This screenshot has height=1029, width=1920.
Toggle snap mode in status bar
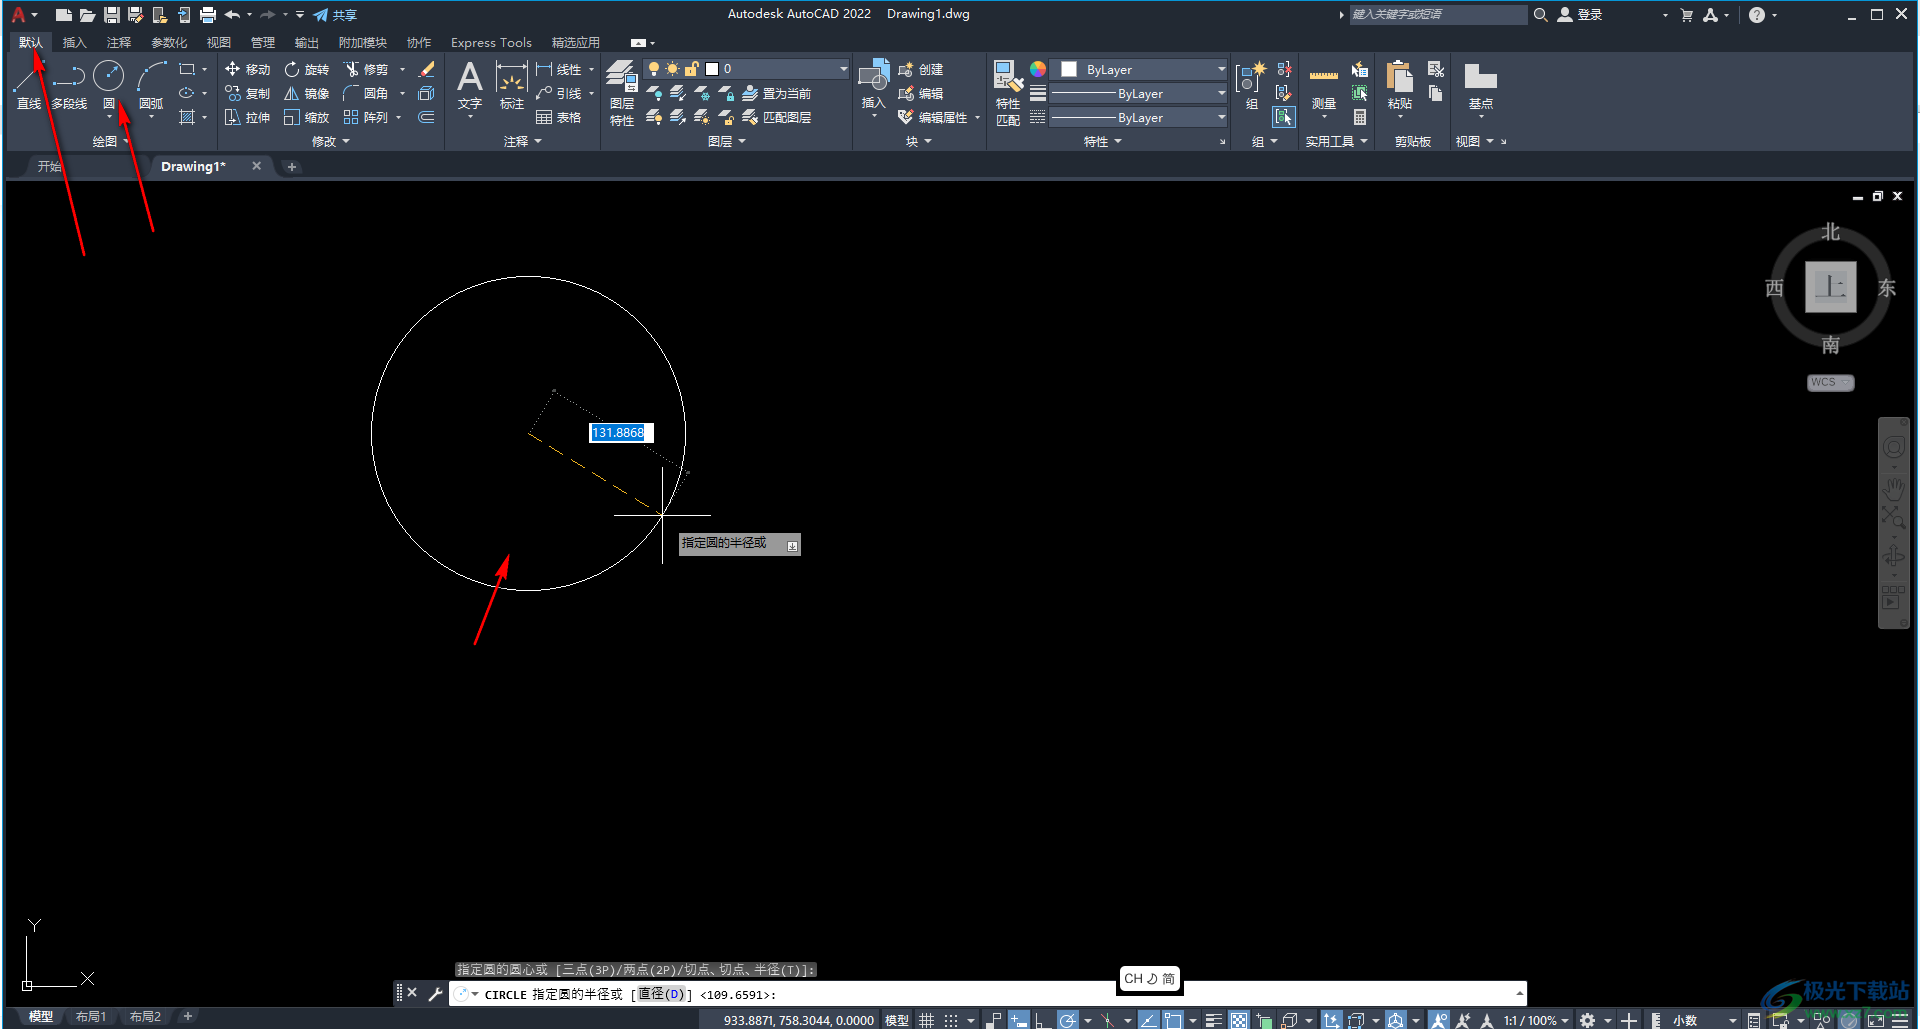coord(951,1020)
